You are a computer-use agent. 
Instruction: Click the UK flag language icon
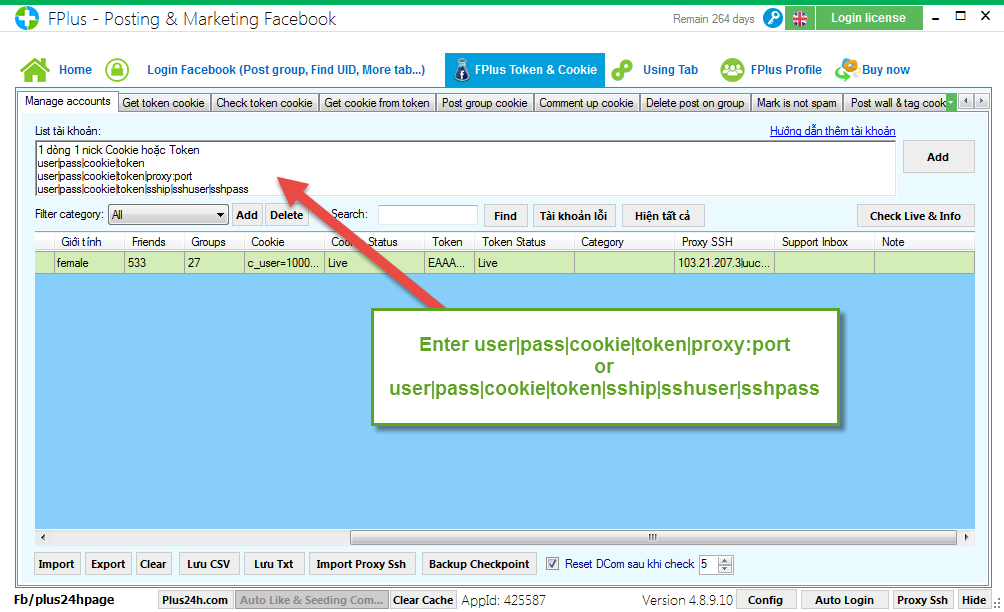(799, 18)
